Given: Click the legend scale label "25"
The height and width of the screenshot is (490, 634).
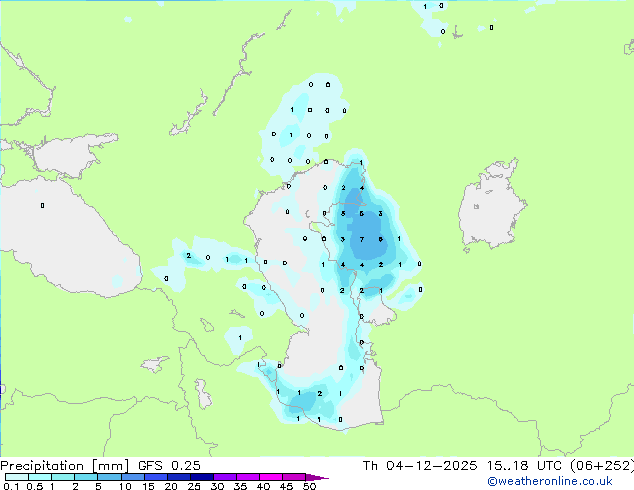Looking at the screenshot, I should point(194,486).
